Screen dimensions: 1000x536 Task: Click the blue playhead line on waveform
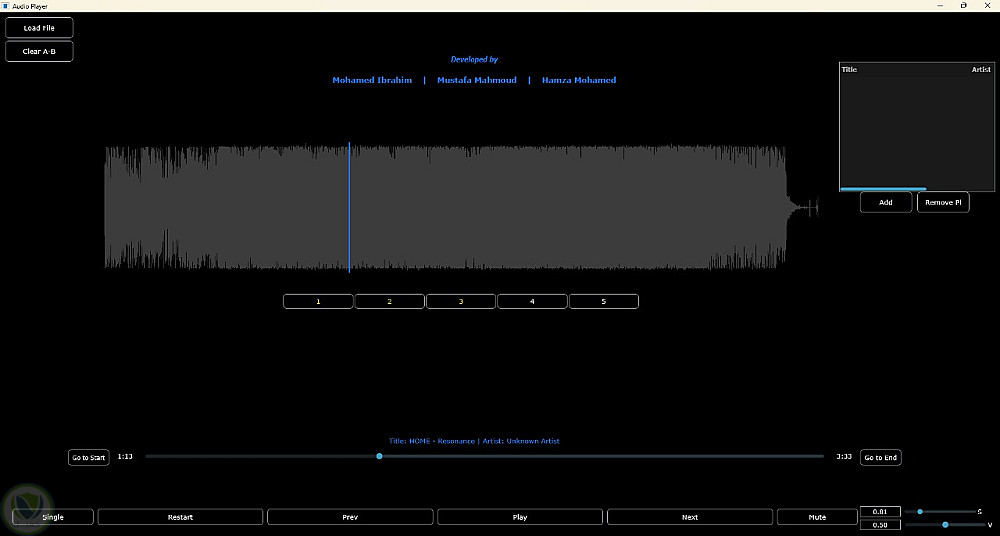pos(349,207)
